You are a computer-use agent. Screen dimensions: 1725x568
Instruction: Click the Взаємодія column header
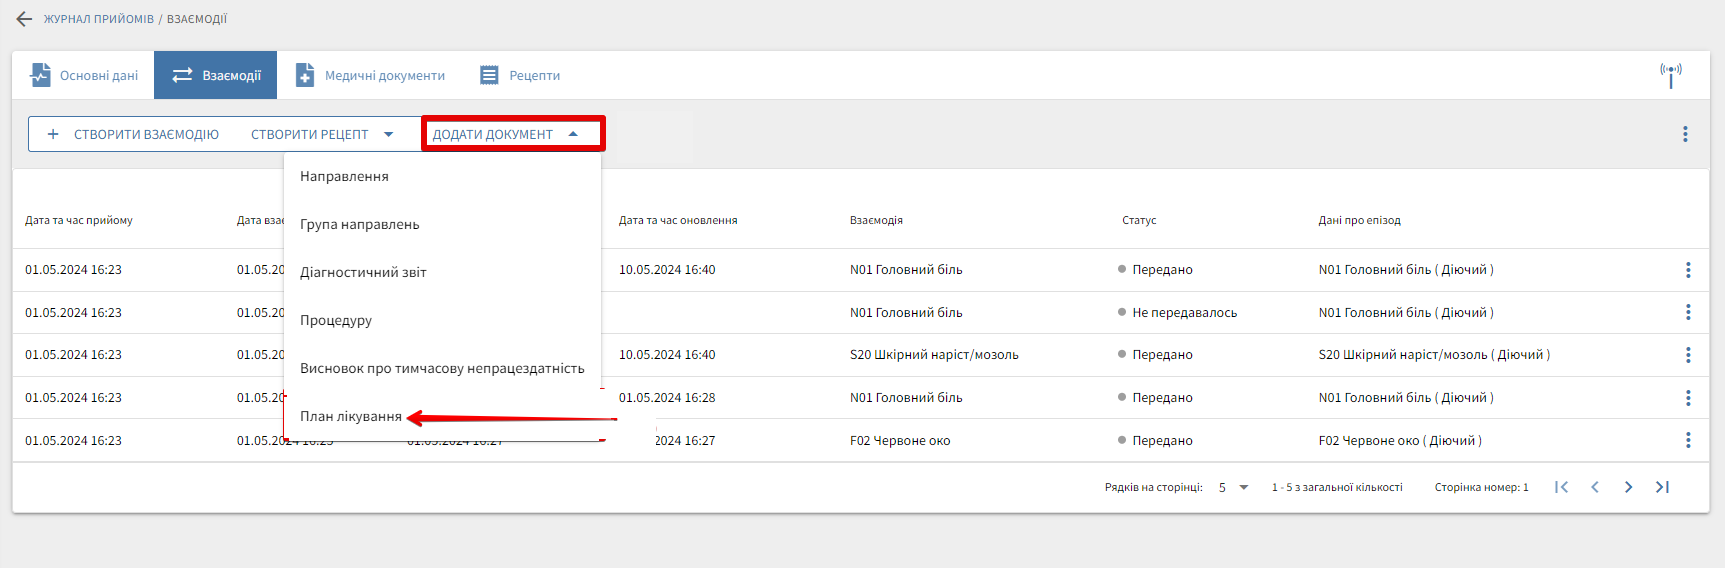click(876, 220)
